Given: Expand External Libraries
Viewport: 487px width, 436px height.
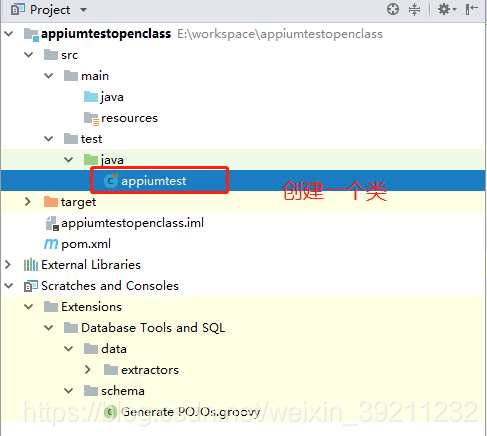Looking at the screenshot, I should 8,265.
